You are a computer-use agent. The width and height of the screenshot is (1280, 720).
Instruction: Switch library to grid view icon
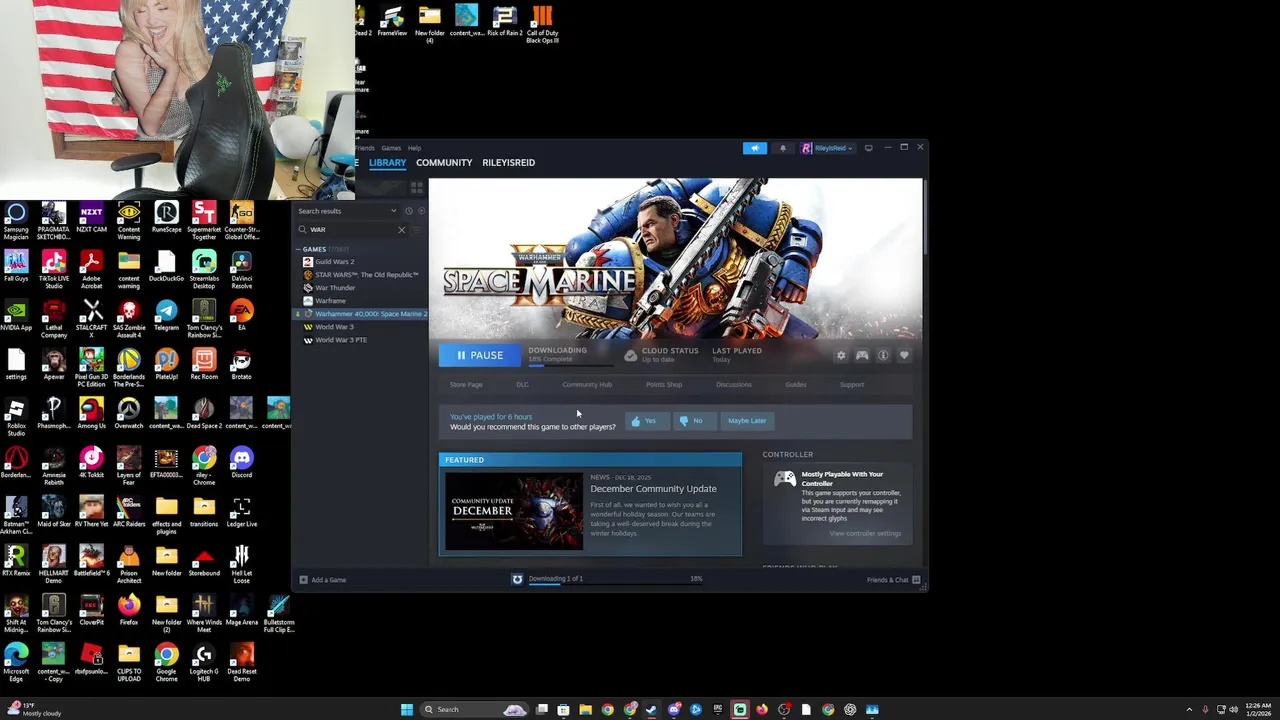pos(417,187)
